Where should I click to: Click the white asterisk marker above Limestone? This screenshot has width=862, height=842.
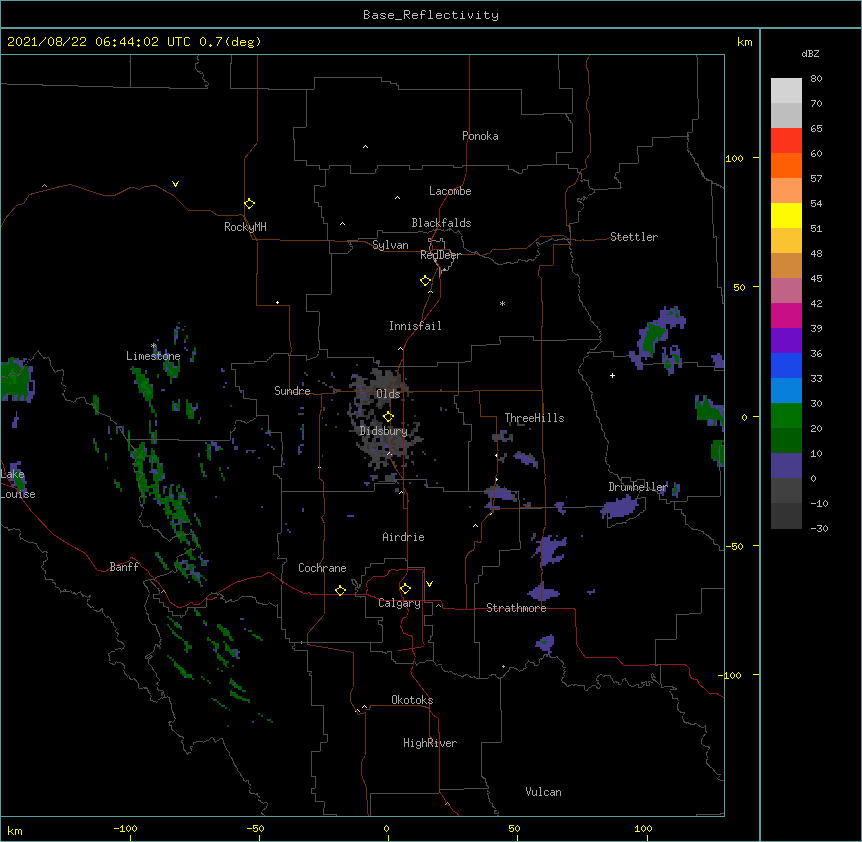(x=153, y=346)
